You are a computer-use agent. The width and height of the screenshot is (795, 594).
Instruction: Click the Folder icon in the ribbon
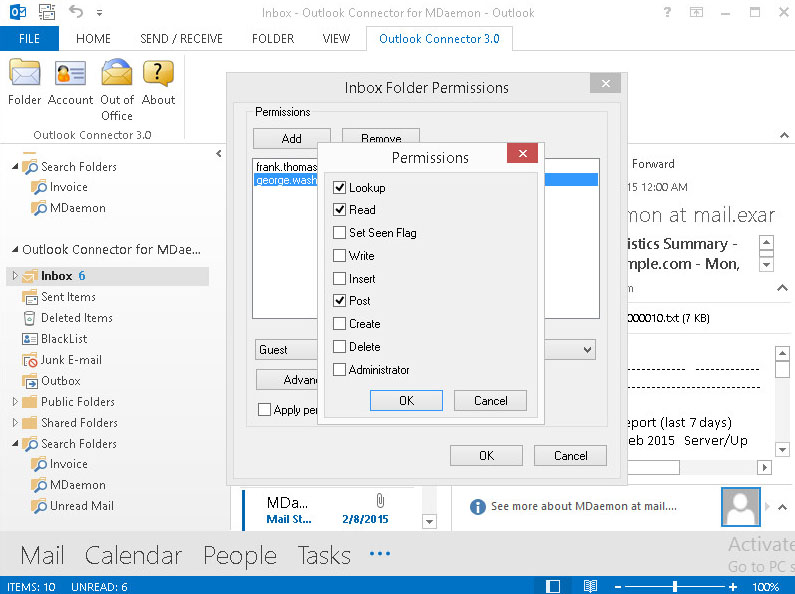24,76
